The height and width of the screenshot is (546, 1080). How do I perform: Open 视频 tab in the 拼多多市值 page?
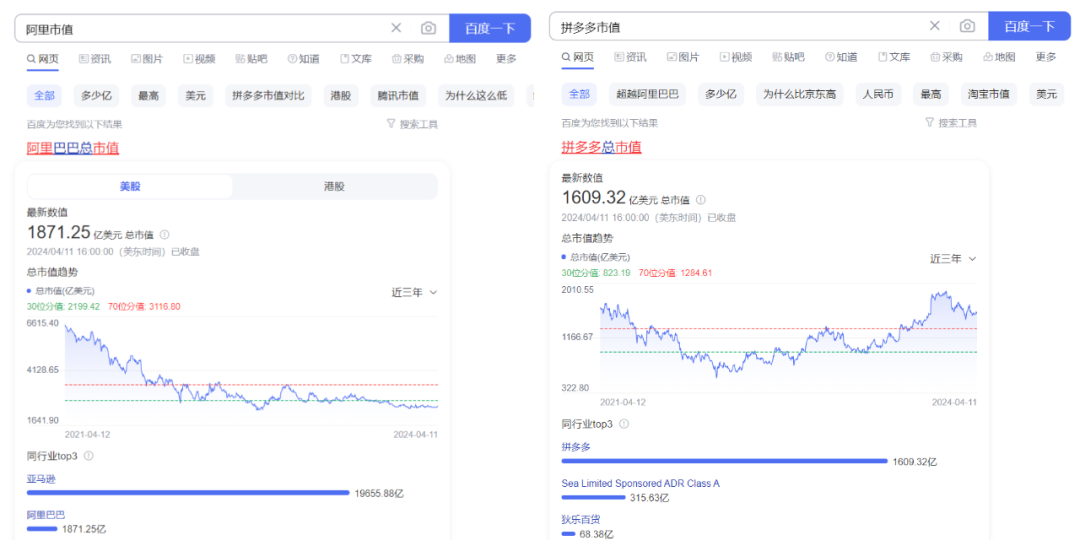pyautogui.click(x=736, y=57)
